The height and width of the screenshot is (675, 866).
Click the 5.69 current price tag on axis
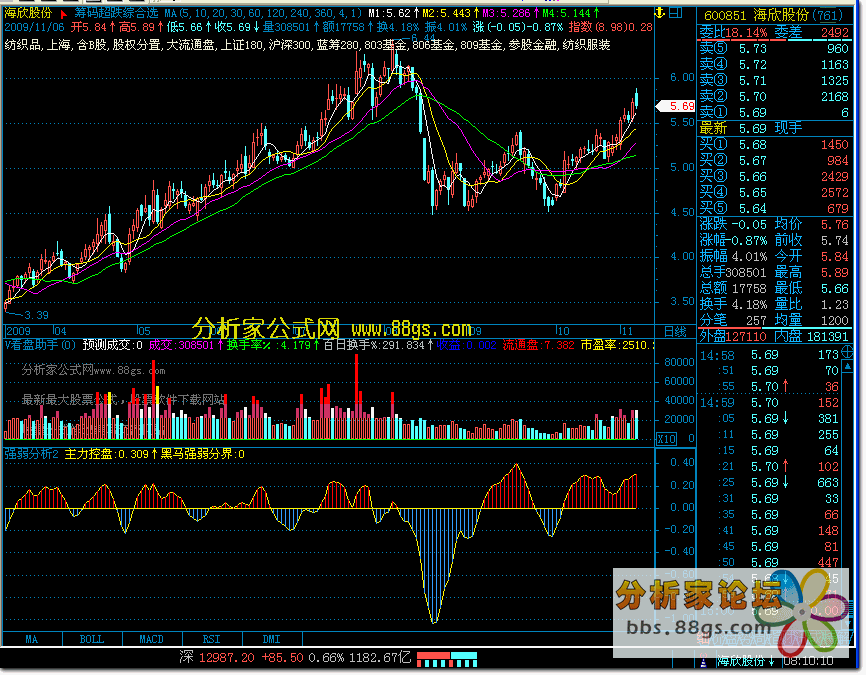tap(675, 106)
